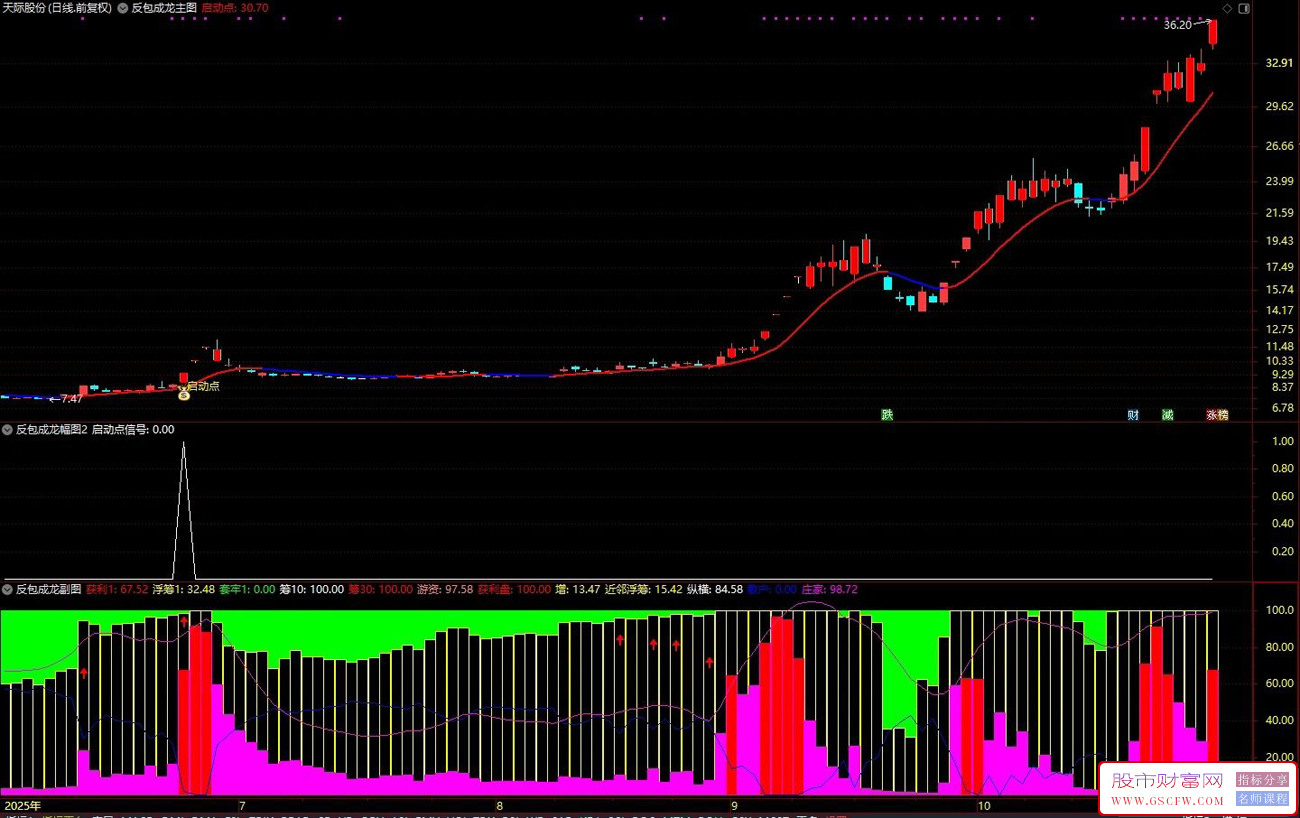
Task: Click the 23.99 price axis label
Action: pyautogui.click(x=1280, y=181)
